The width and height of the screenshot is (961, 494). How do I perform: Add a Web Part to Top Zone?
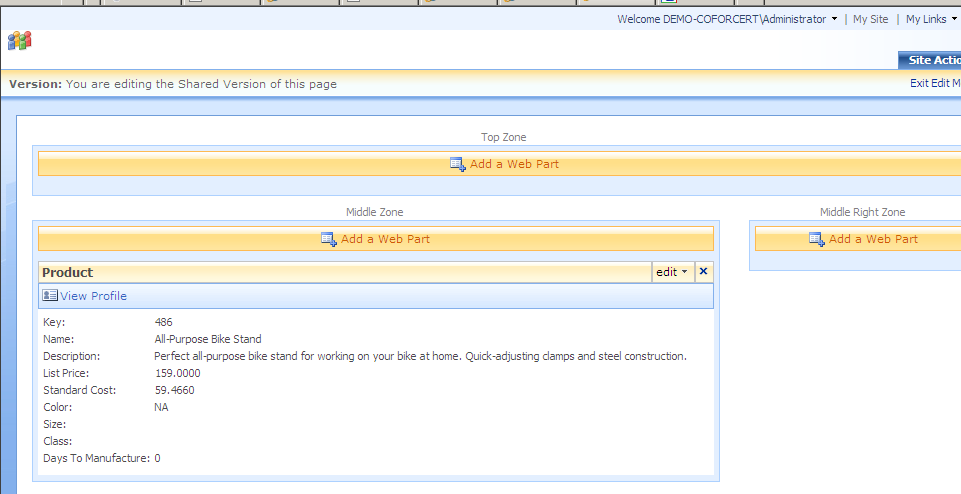click(514, 164)
